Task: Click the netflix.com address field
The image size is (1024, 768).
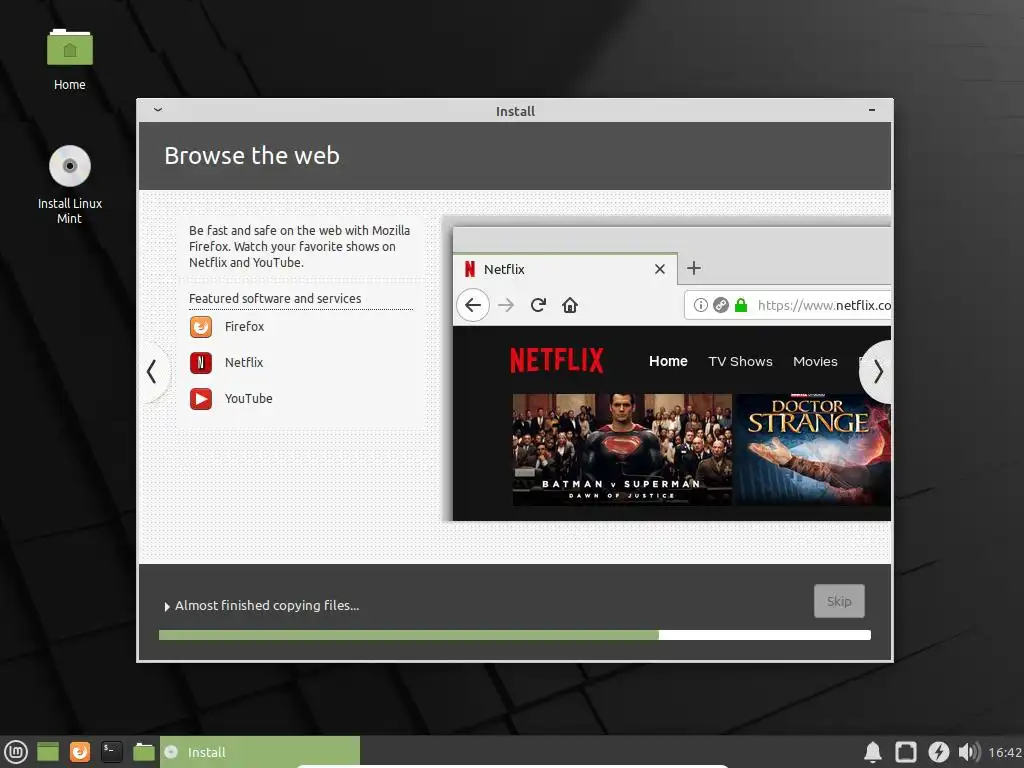Action: 788,305
